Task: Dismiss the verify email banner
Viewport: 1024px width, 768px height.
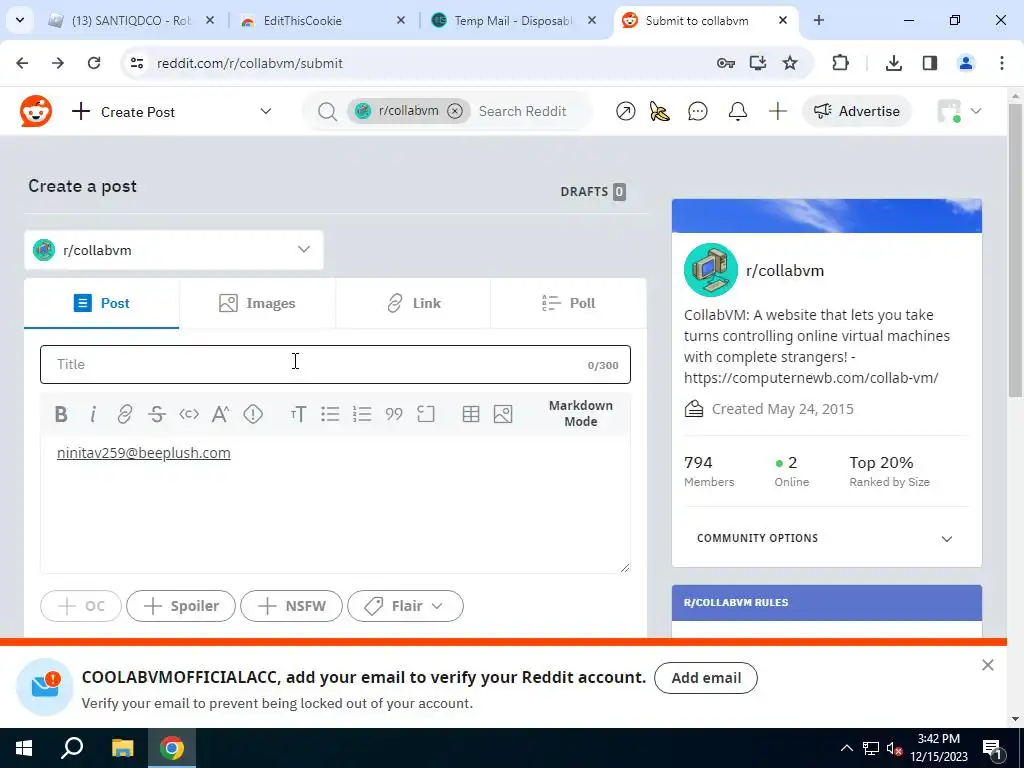Action: click(x=987, y=665)
